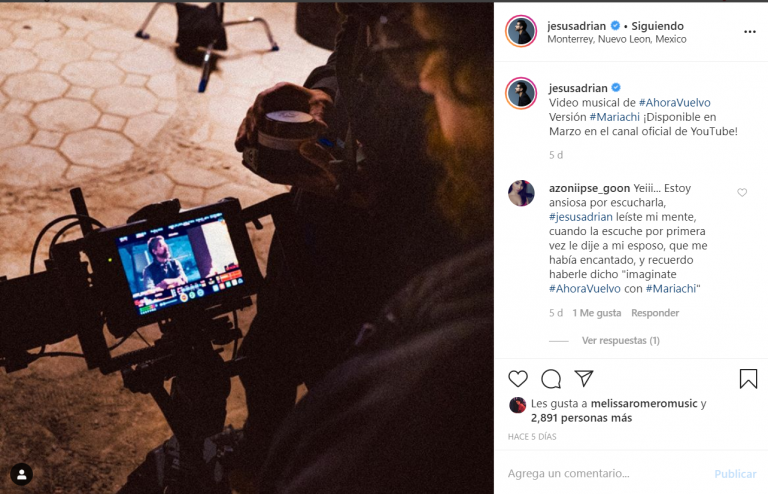Like azoniipse_goon's comment with small heart
The image size is (768, 494).
coord(742,192)
